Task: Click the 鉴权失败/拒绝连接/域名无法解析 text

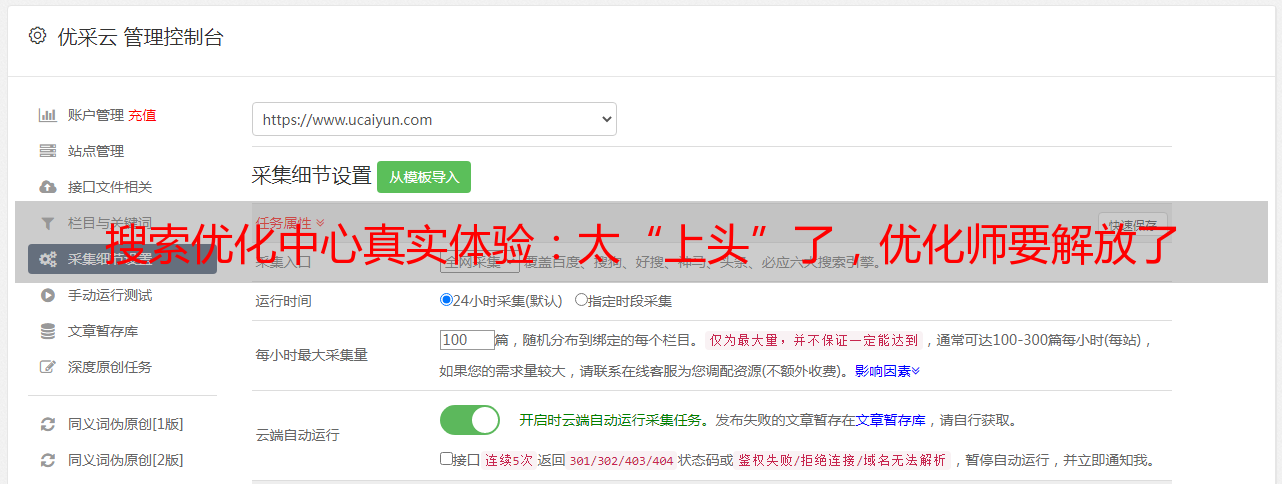Action: point(842,461)
